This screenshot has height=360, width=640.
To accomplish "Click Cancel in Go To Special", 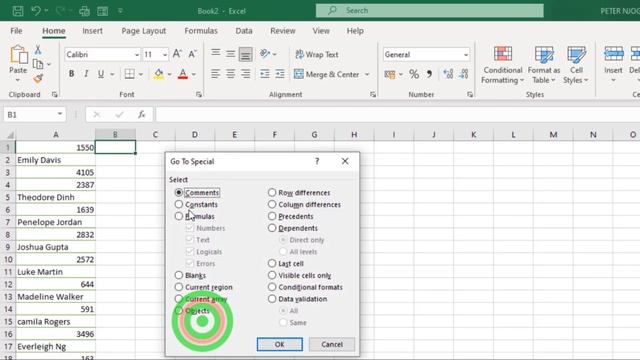I will point(332,344).
